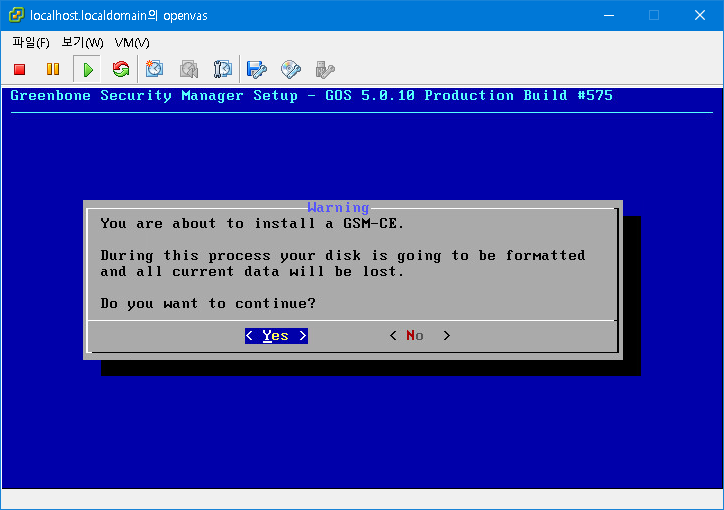Click the green Power On play icon
Viewport: 724px width, 510px height.
[87, 70]
